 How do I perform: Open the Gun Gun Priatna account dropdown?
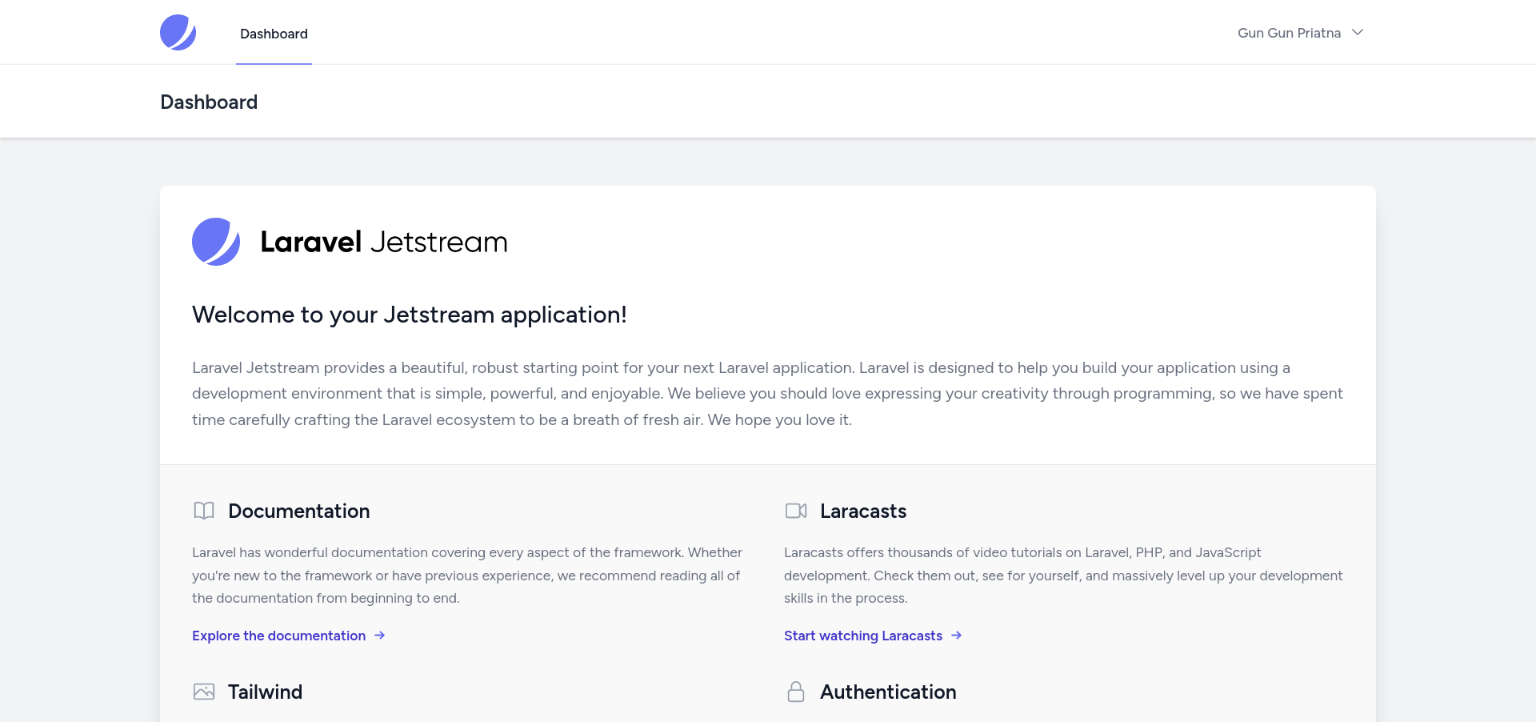[1290, 32]
